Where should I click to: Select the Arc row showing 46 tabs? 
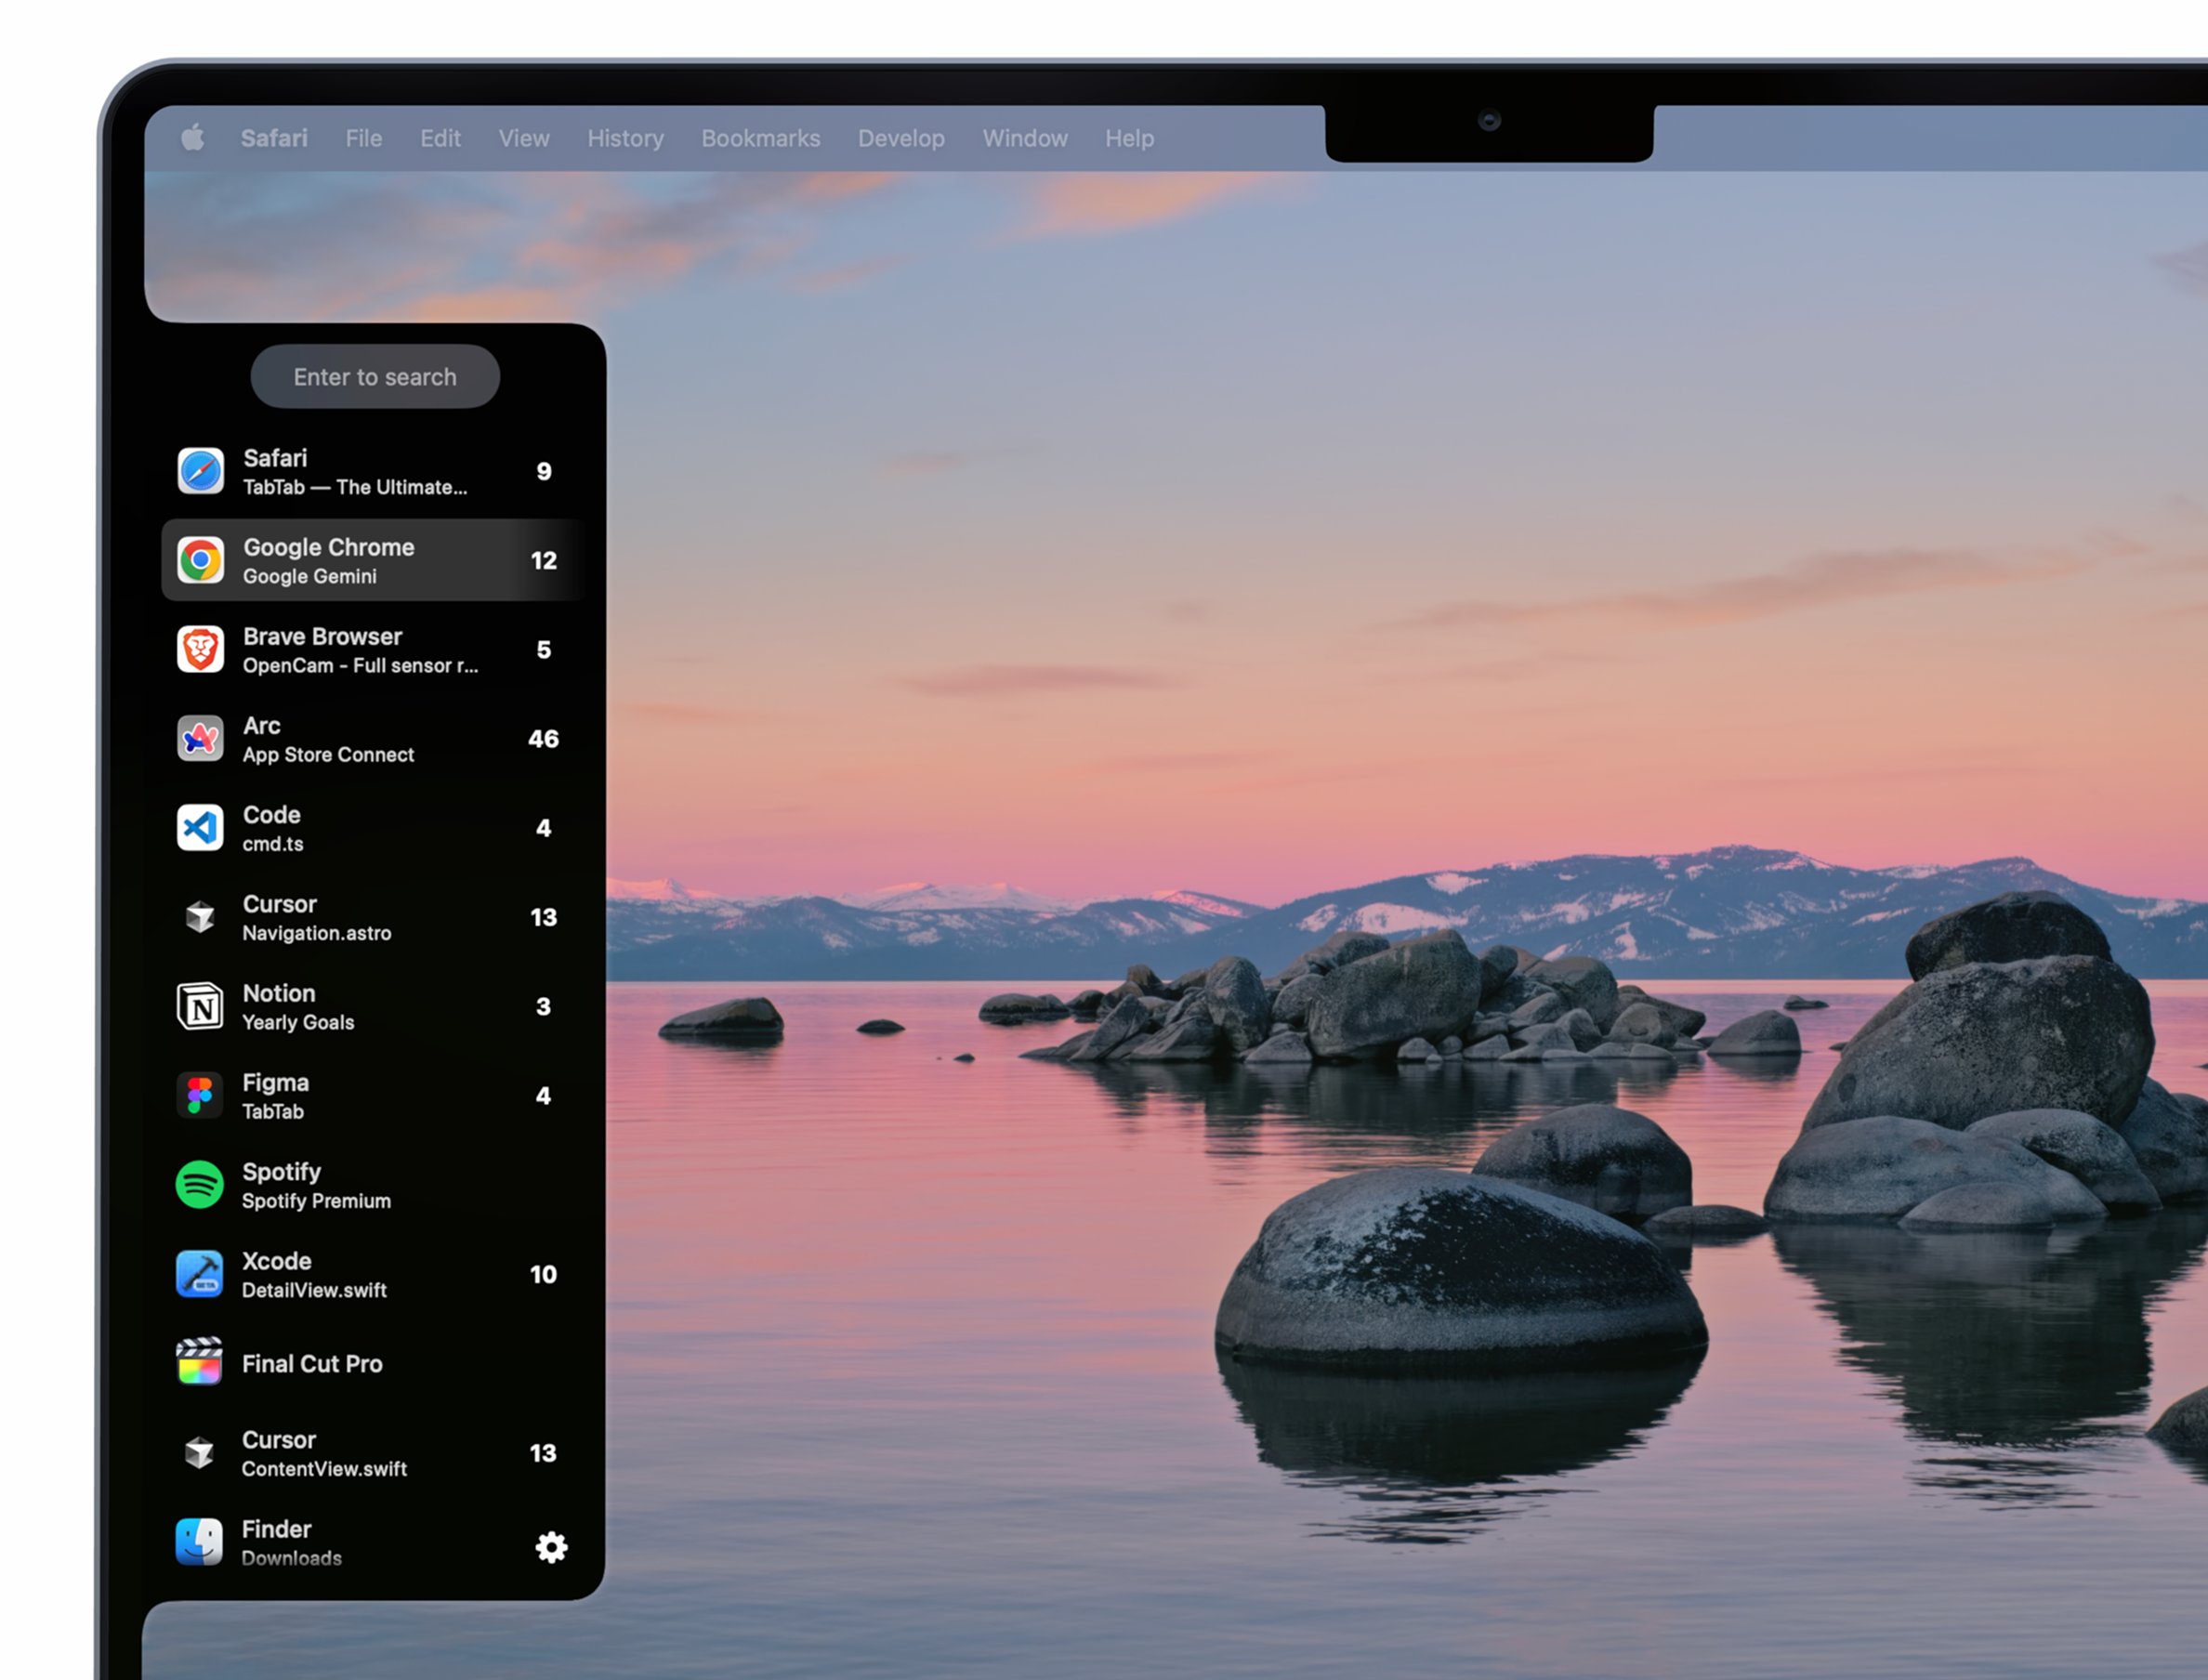[375, 738]
